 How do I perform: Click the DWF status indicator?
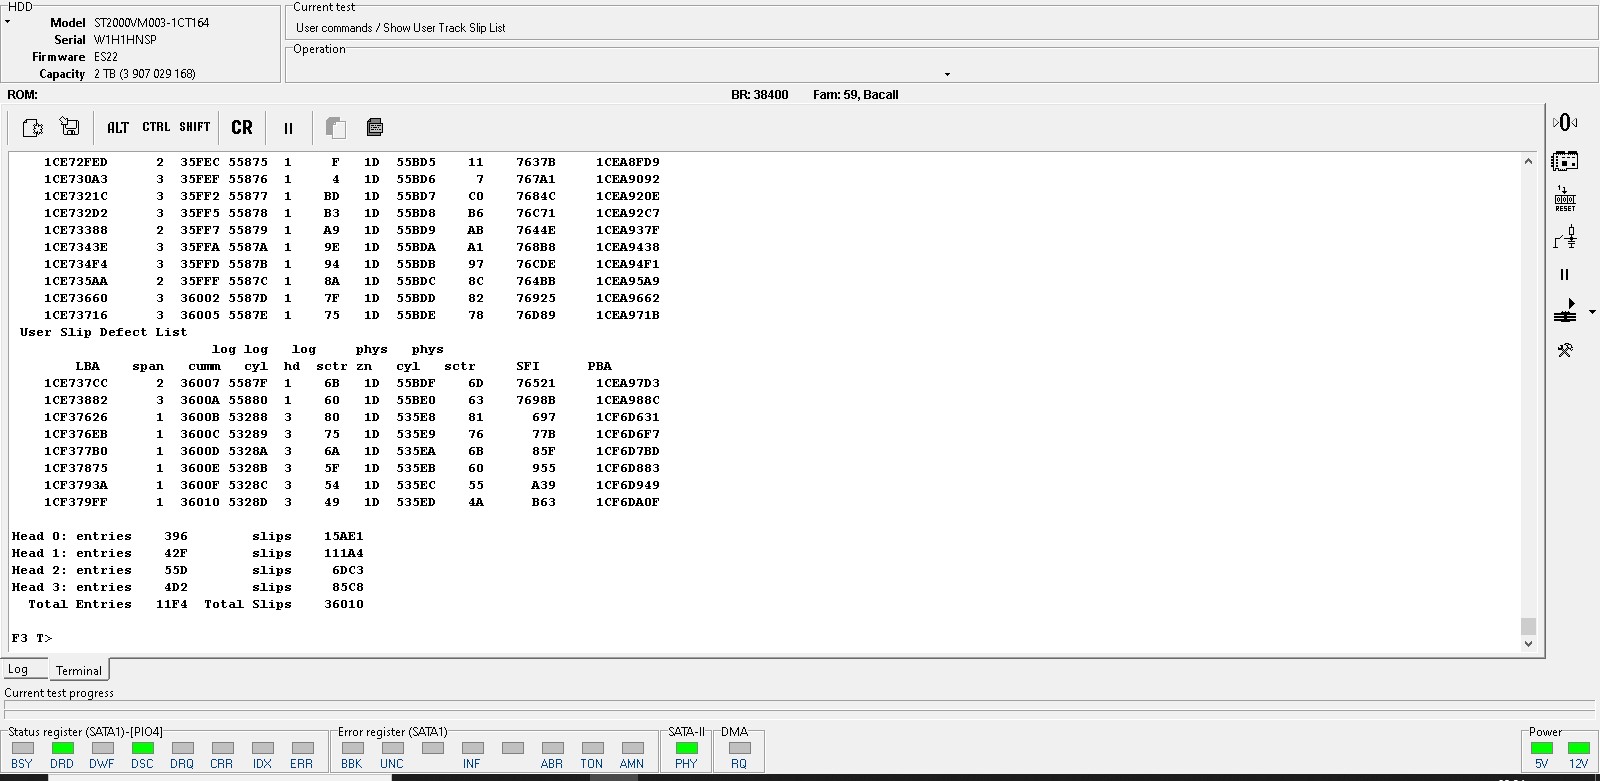[102, 748]
